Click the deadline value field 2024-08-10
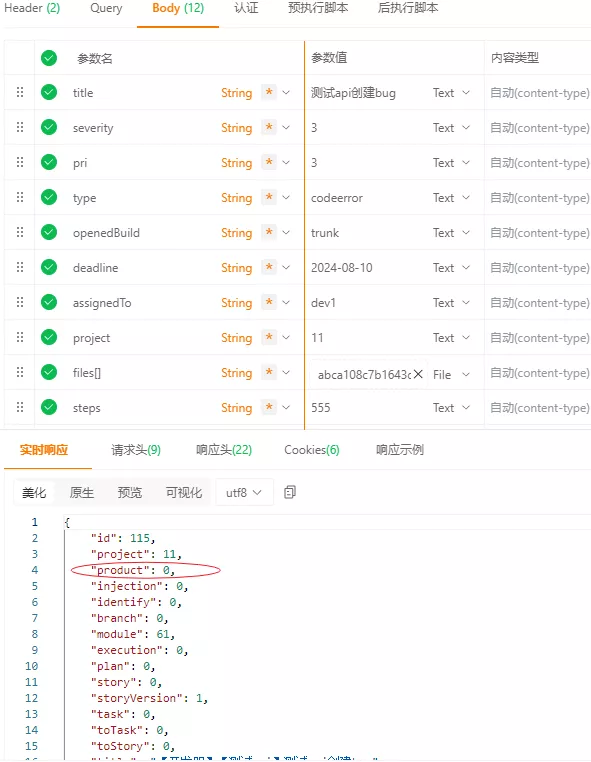The image size is (591, 762). 342,268
